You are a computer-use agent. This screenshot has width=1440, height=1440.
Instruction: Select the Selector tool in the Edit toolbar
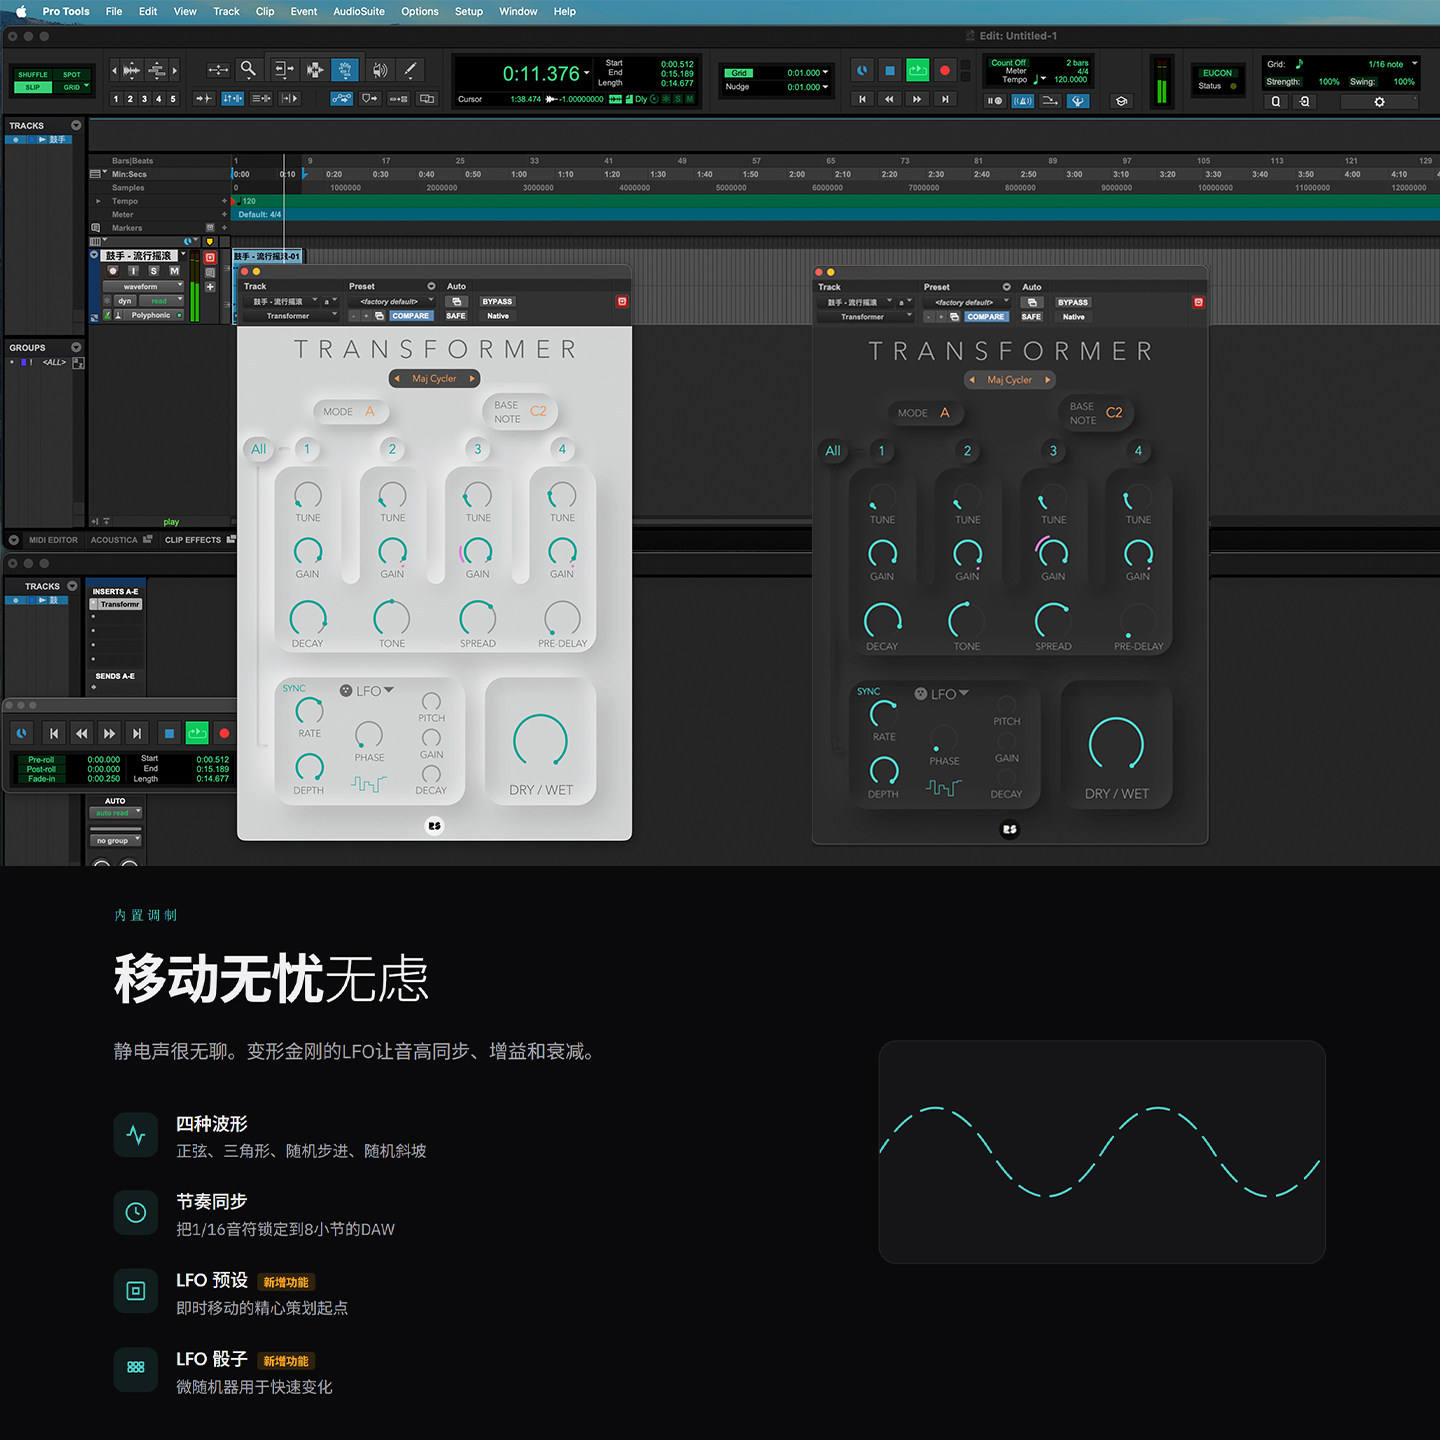[x=314, y=70]
